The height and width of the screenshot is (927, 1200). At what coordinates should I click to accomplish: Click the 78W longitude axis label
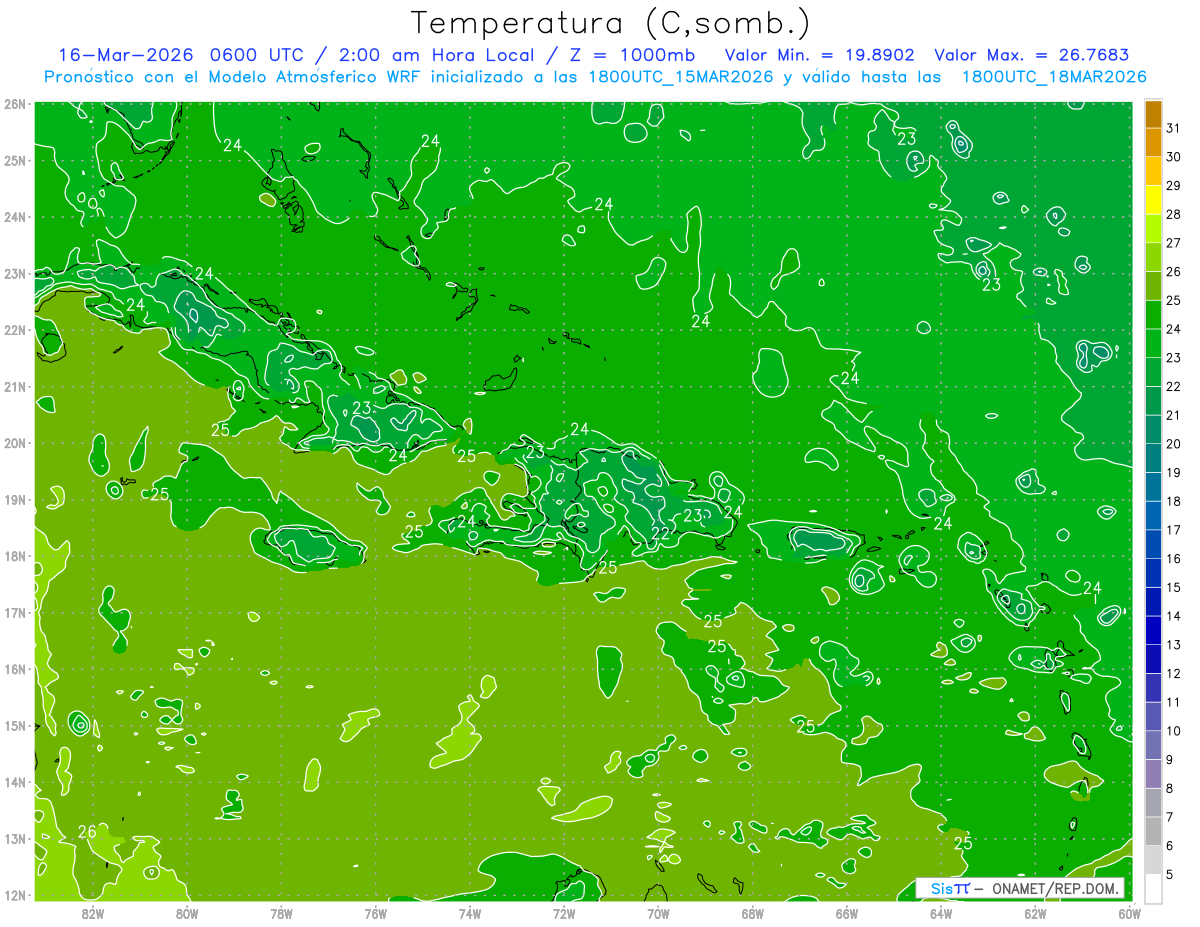point(281,913)
